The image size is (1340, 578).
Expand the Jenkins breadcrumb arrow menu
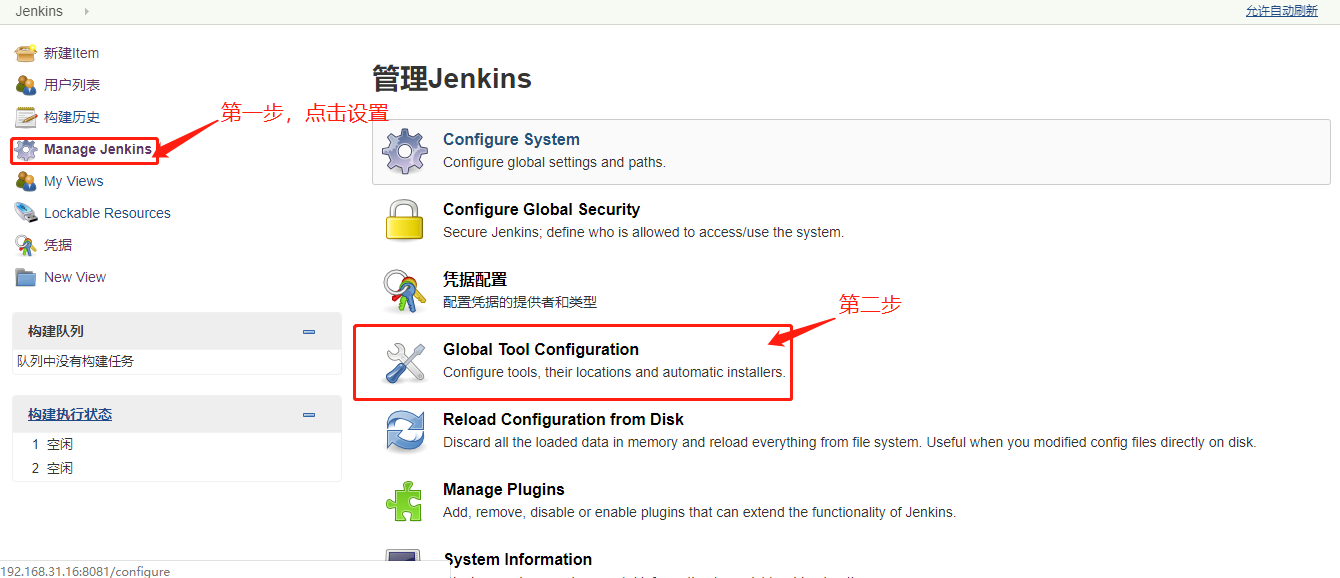point(86,11)
